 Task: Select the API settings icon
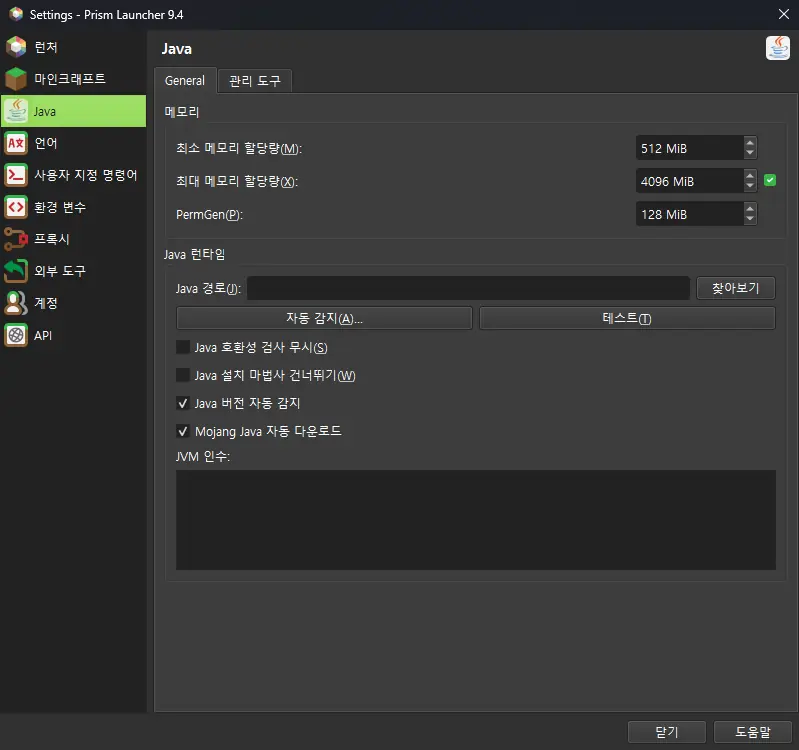tap(16, 335)
